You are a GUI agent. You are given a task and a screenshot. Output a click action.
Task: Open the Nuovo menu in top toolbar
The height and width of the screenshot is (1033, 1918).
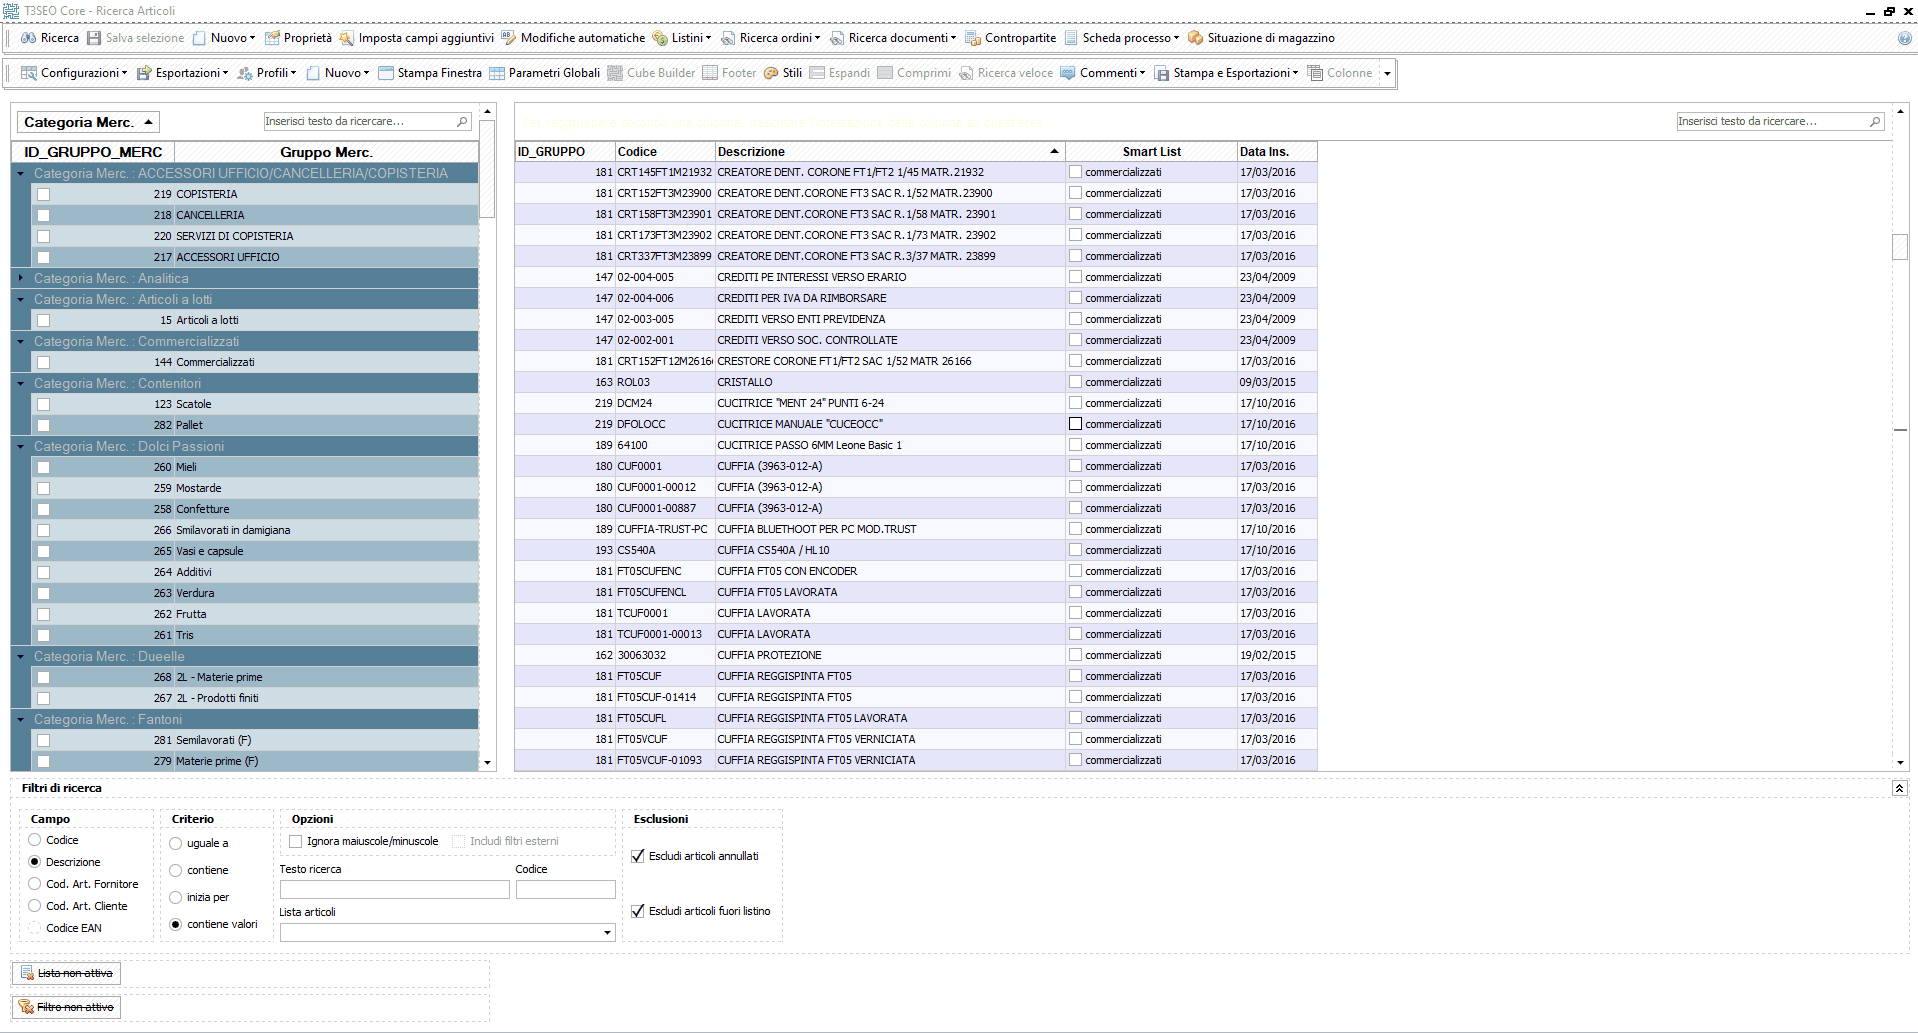(x=224, y=38)
